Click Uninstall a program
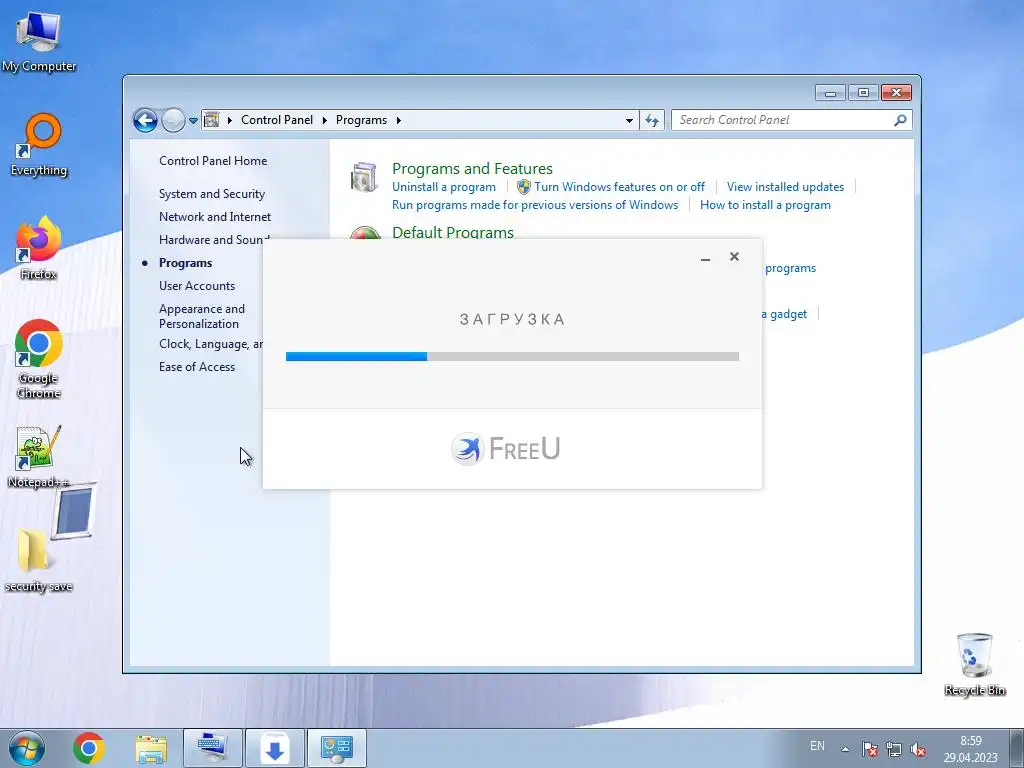Viewport: 1024px width, 768px height. [443, 187]
